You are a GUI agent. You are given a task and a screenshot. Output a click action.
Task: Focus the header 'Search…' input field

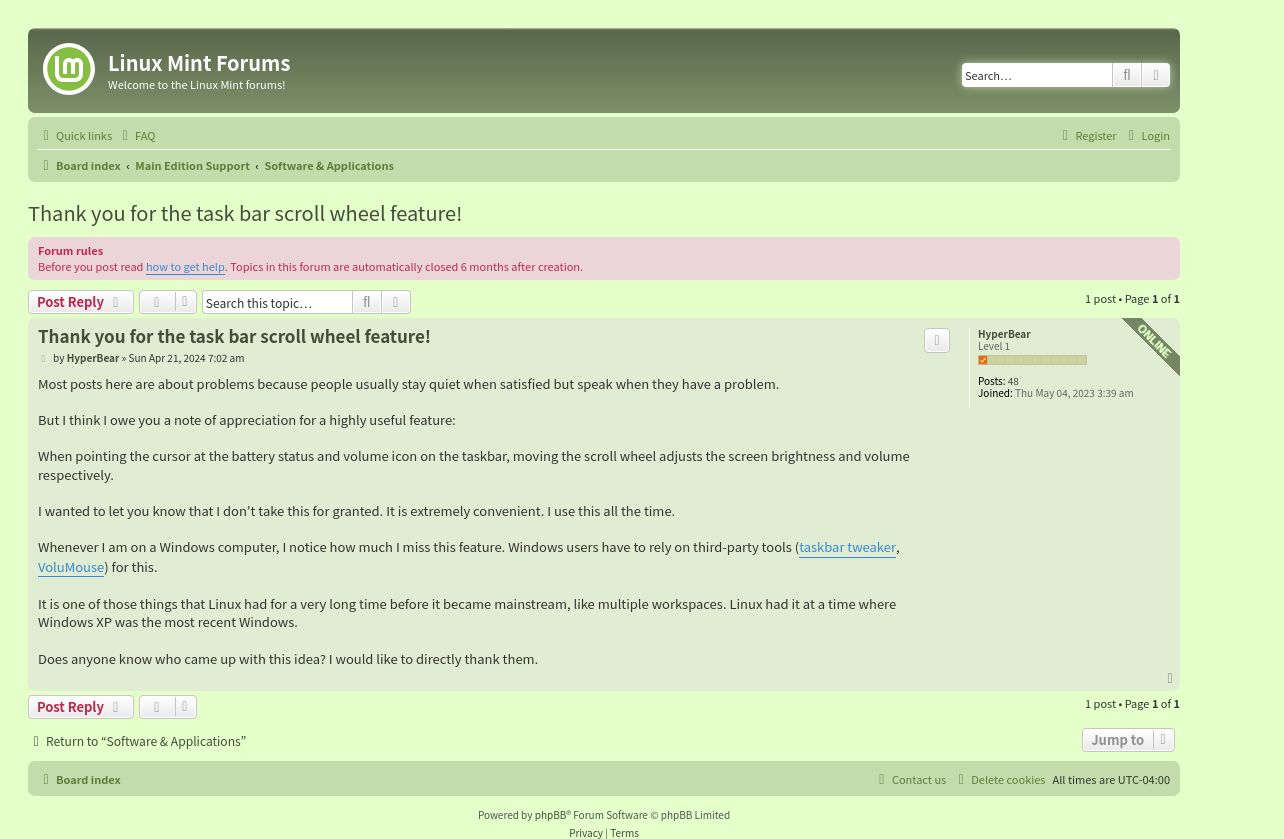(x=1037, y=75)
